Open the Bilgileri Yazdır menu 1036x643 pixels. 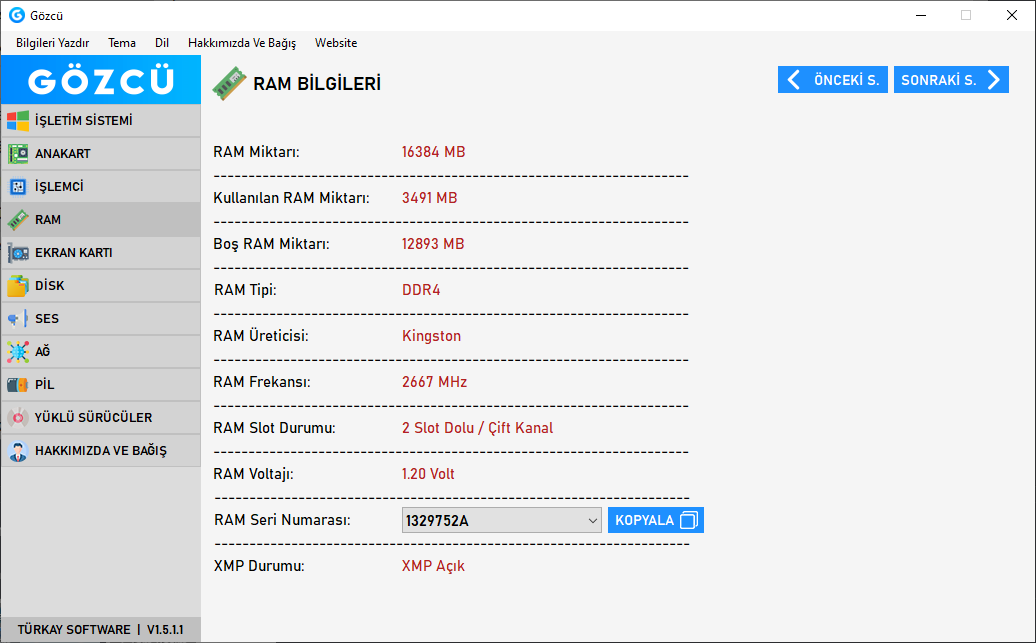click(53, 43)
